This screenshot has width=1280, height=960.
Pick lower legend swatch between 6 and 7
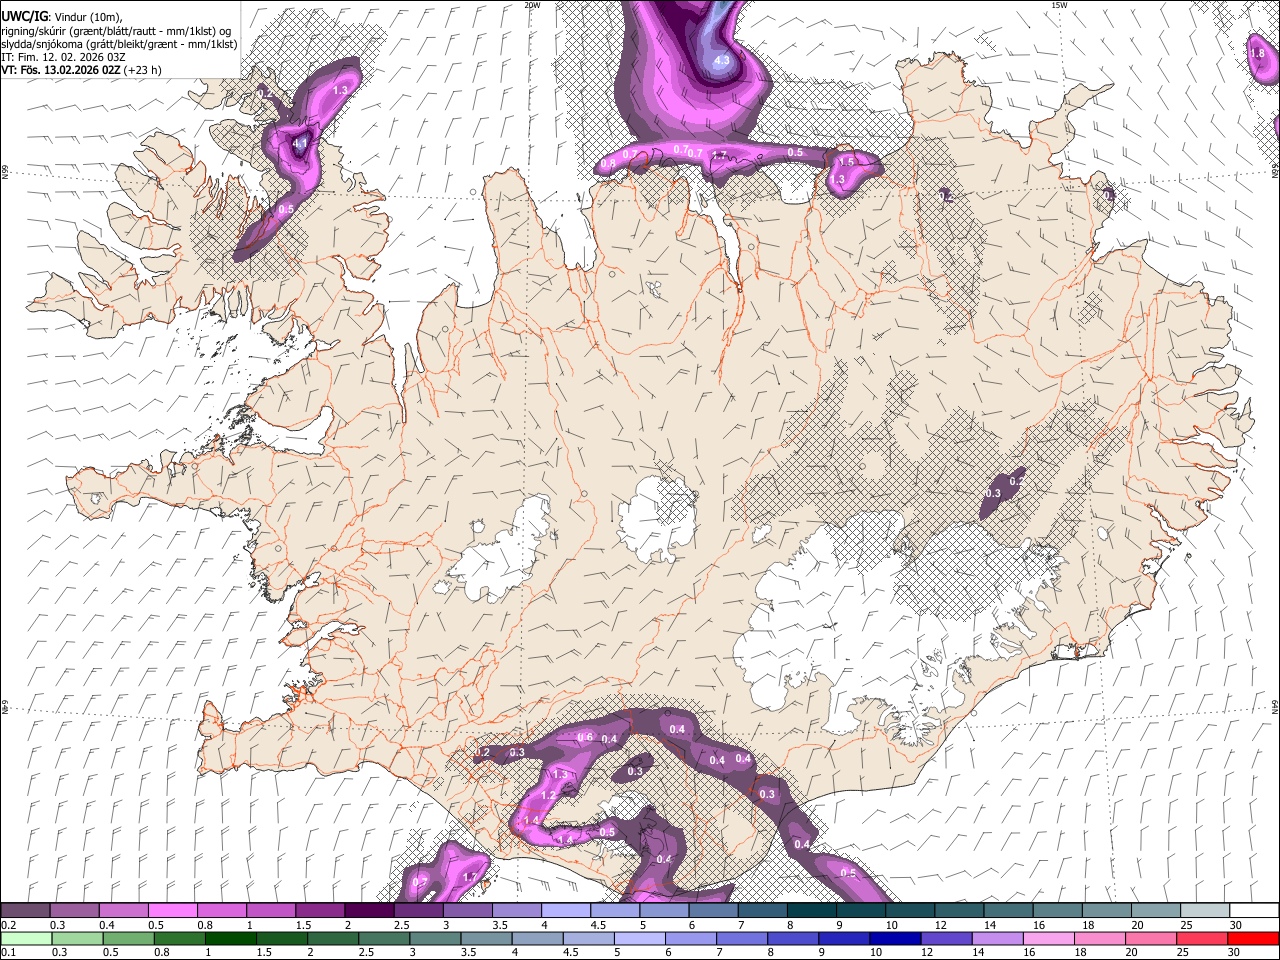click(x=691, y=938)
